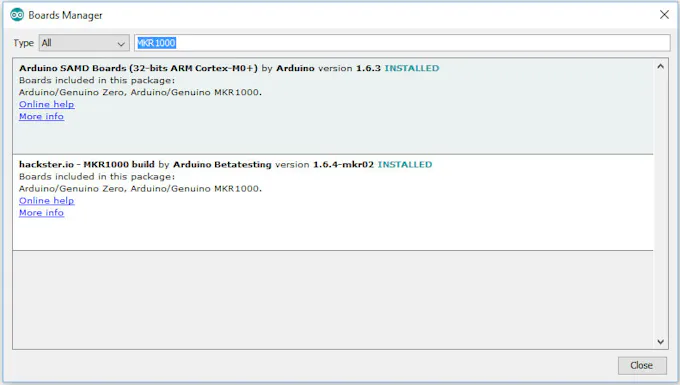680x385 pixels.
Task: Click the Type label beside the dropdown
Action: click(x=23, y=43)
